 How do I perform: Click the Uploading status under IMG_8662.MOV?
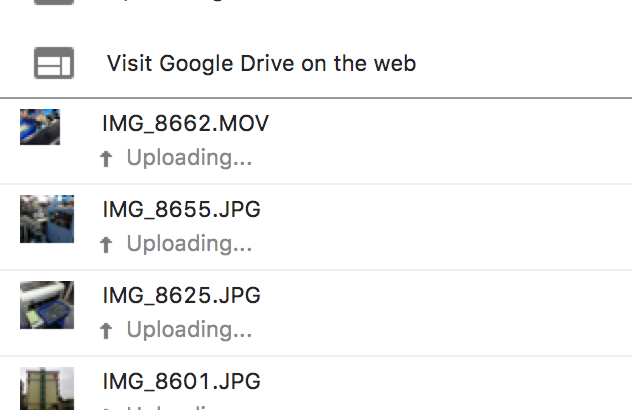click(x=189, y=158)
